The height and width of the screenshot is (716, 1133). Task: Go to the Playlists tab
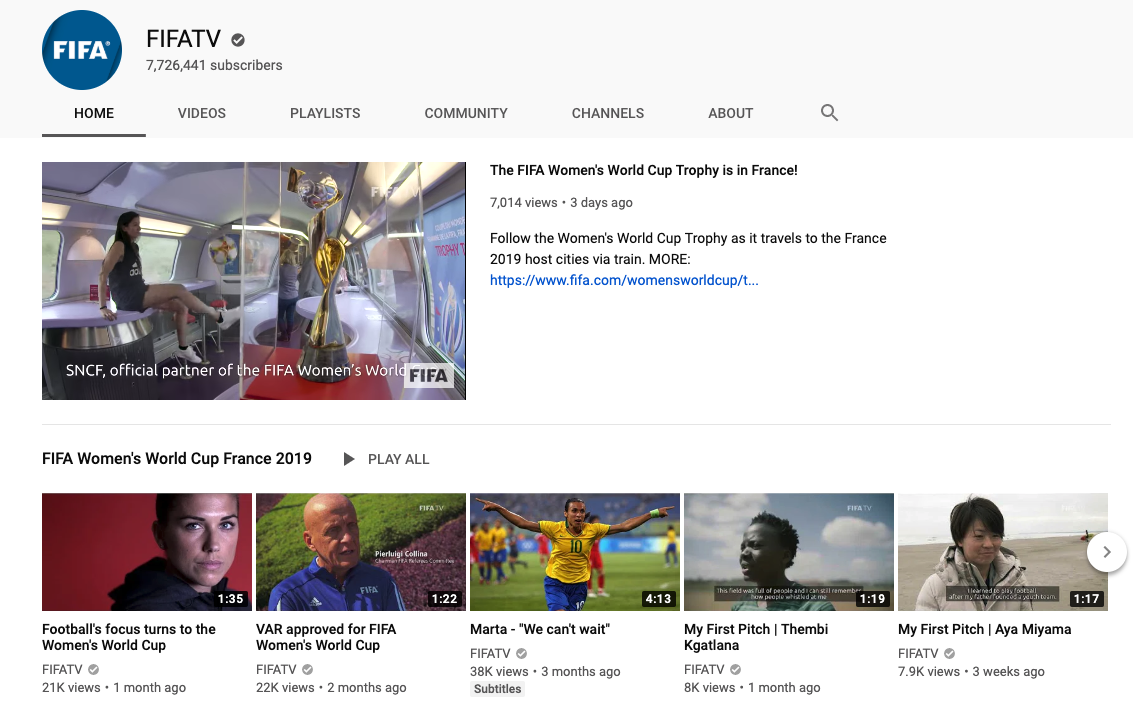(x=325, y=113)
